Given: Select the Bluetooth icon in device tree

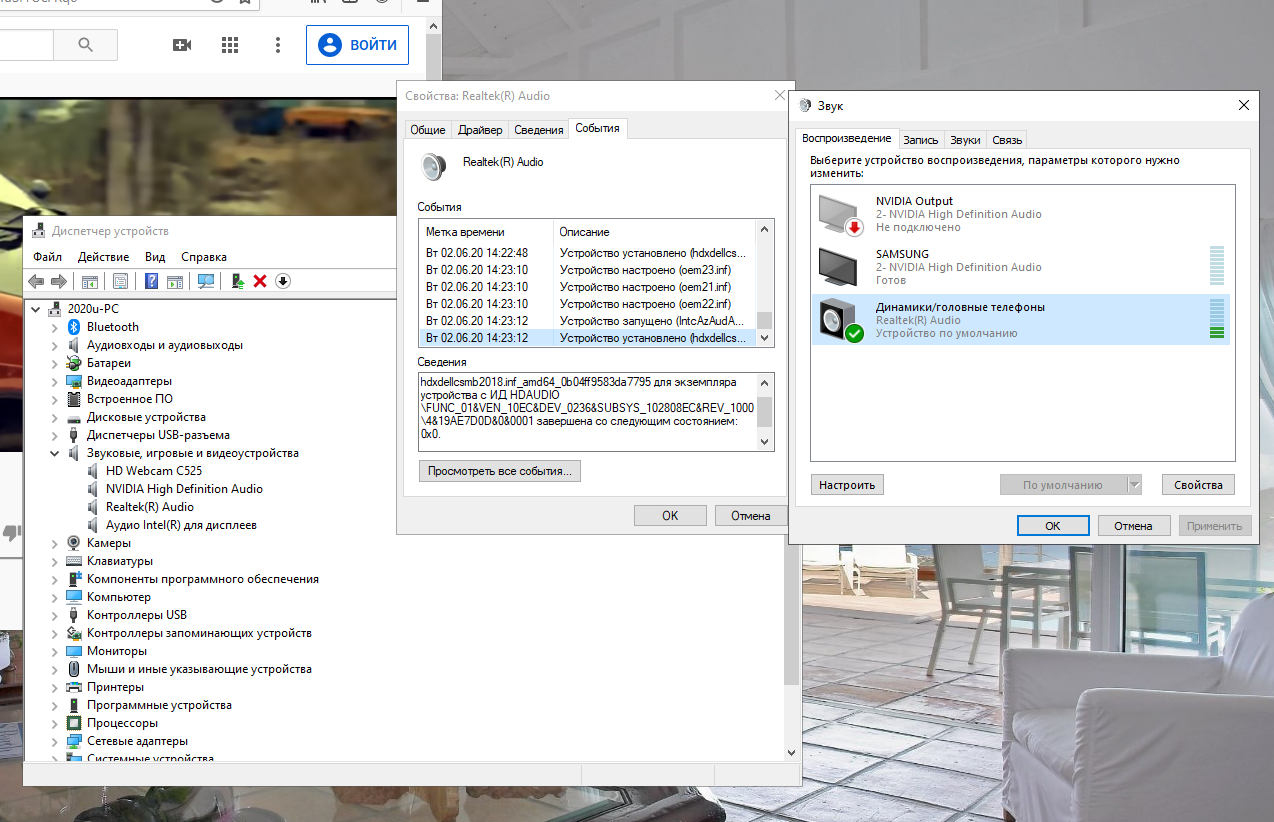Looking at the screenshot, I should 74,327.
